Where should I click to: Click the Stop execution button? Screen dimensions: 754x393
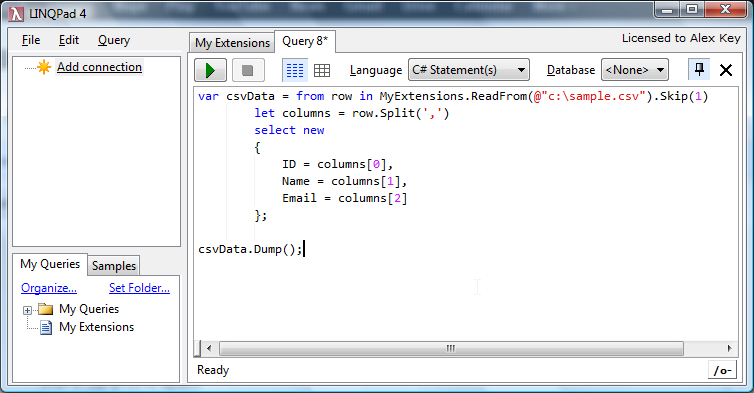tap(248, 70)
